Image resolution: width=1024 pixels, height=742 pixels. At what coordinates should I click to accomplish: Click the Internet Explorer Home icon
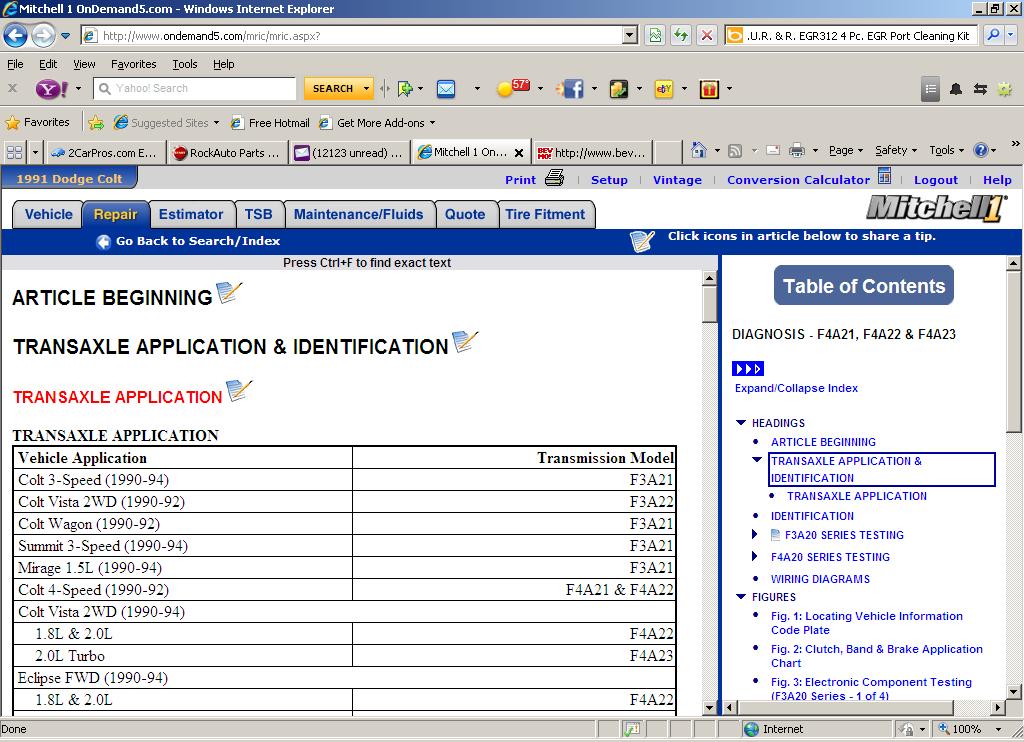coord(698,151)
